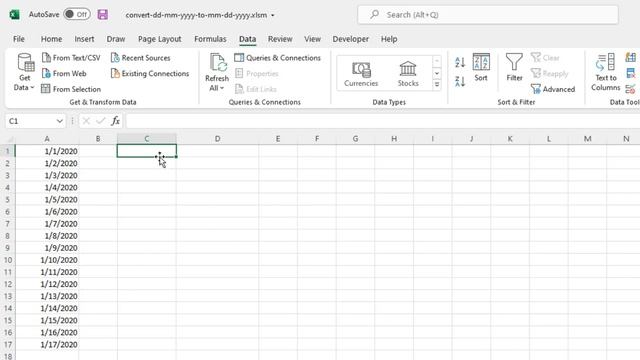This screenshot has height=360, width=640.
Task: Click the formula bar Enter checkmark
Action: [x=100, y=121]
